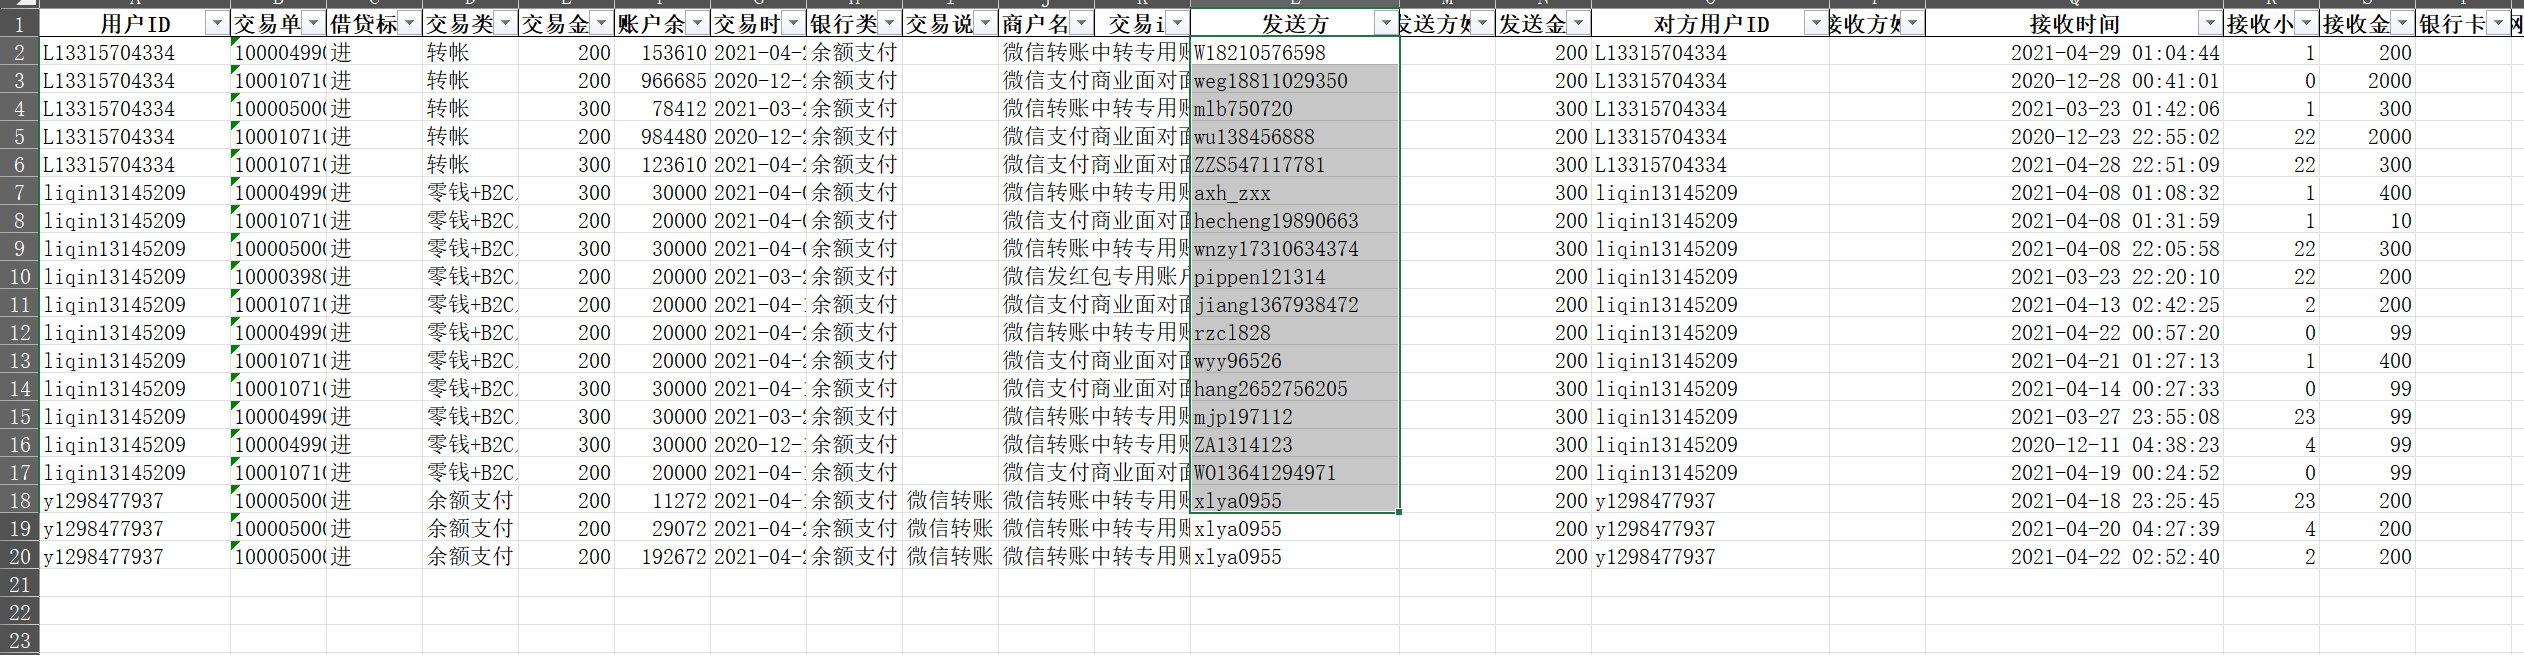Open the 账户余 column filter
The image size is (2524, 655).
[x=697, y=23]
